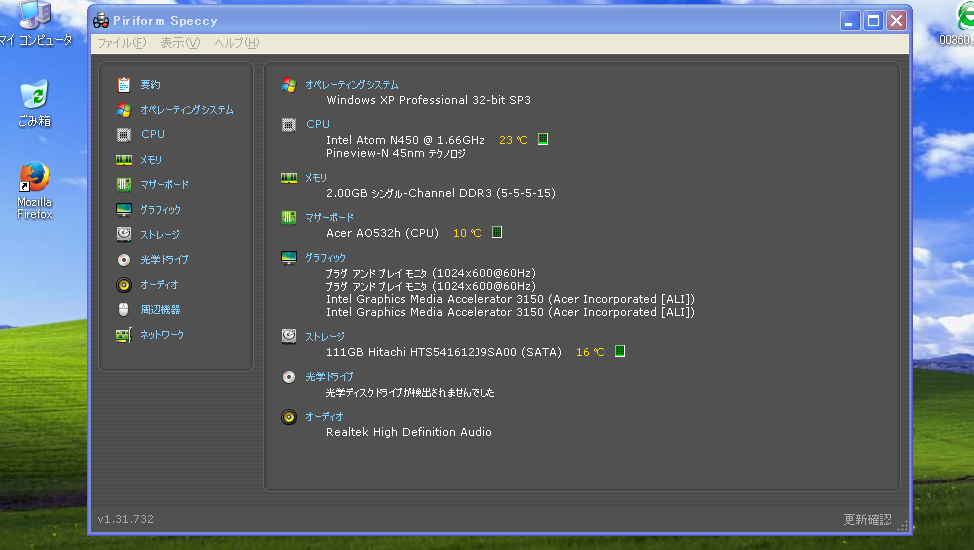Click the ストレージ hard disk icon in sidebar
This screenshot has height=550, width=974.
[x=124, y=234]
